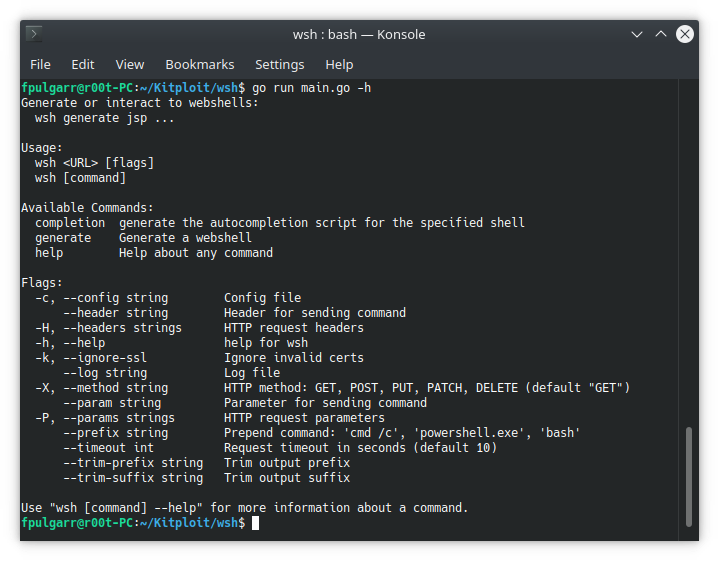Click the '-k, --ignore-ssl' flag
719x561 pixels.
pos(91,358)
